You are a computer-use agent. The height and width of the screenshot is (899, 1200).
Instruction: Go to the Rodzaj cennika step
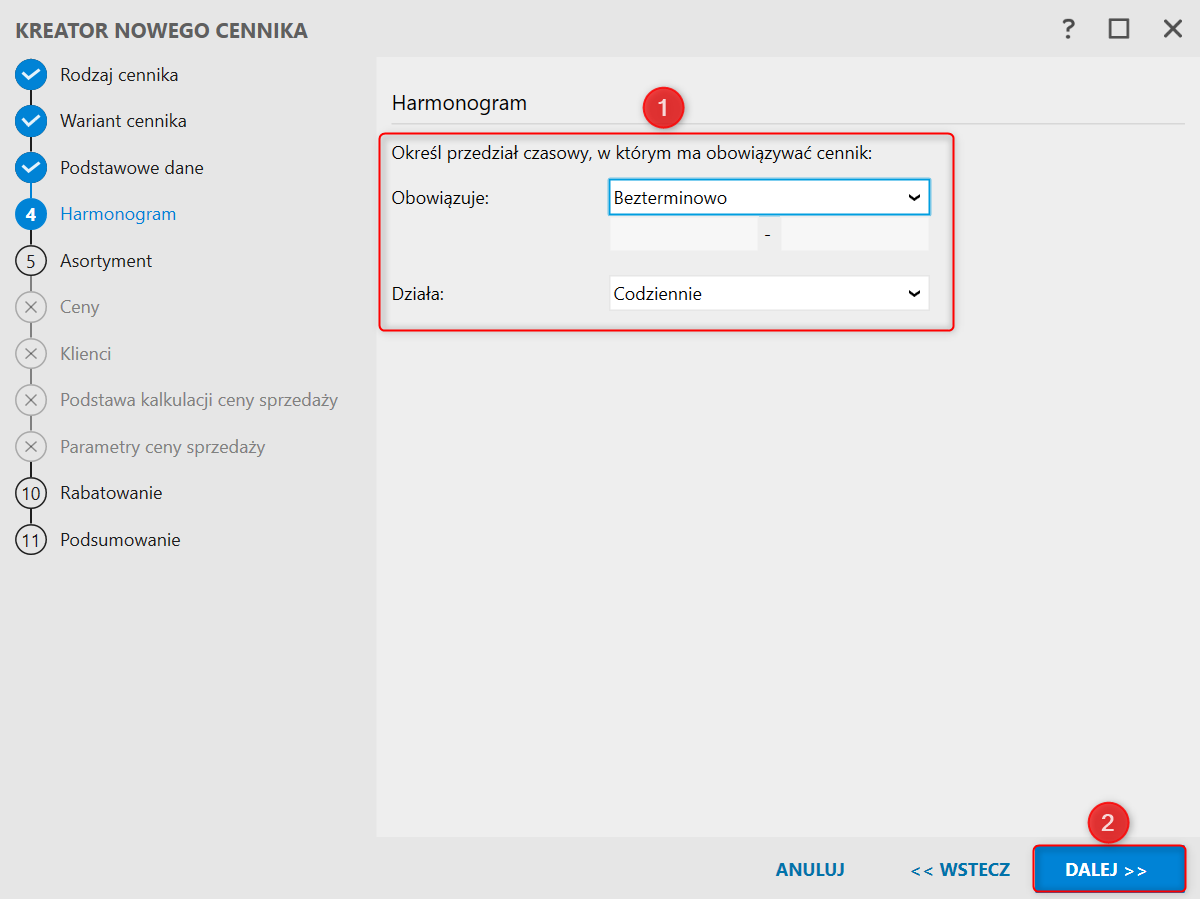[119, 75]
